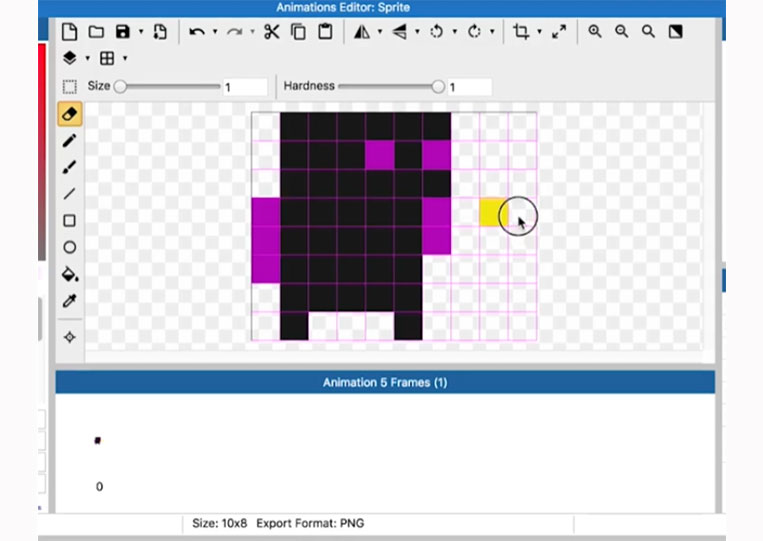Rotate the image clockwise
The height and width of the screenshot is (541, 763).
point(474,32)
